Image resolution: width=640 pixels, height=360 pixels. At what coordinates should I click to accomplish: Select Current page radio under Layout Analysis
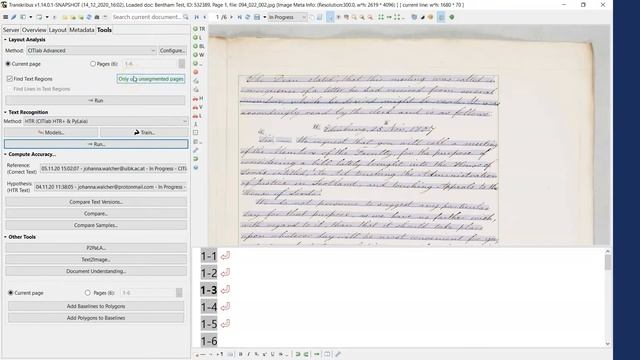point(8,64)
